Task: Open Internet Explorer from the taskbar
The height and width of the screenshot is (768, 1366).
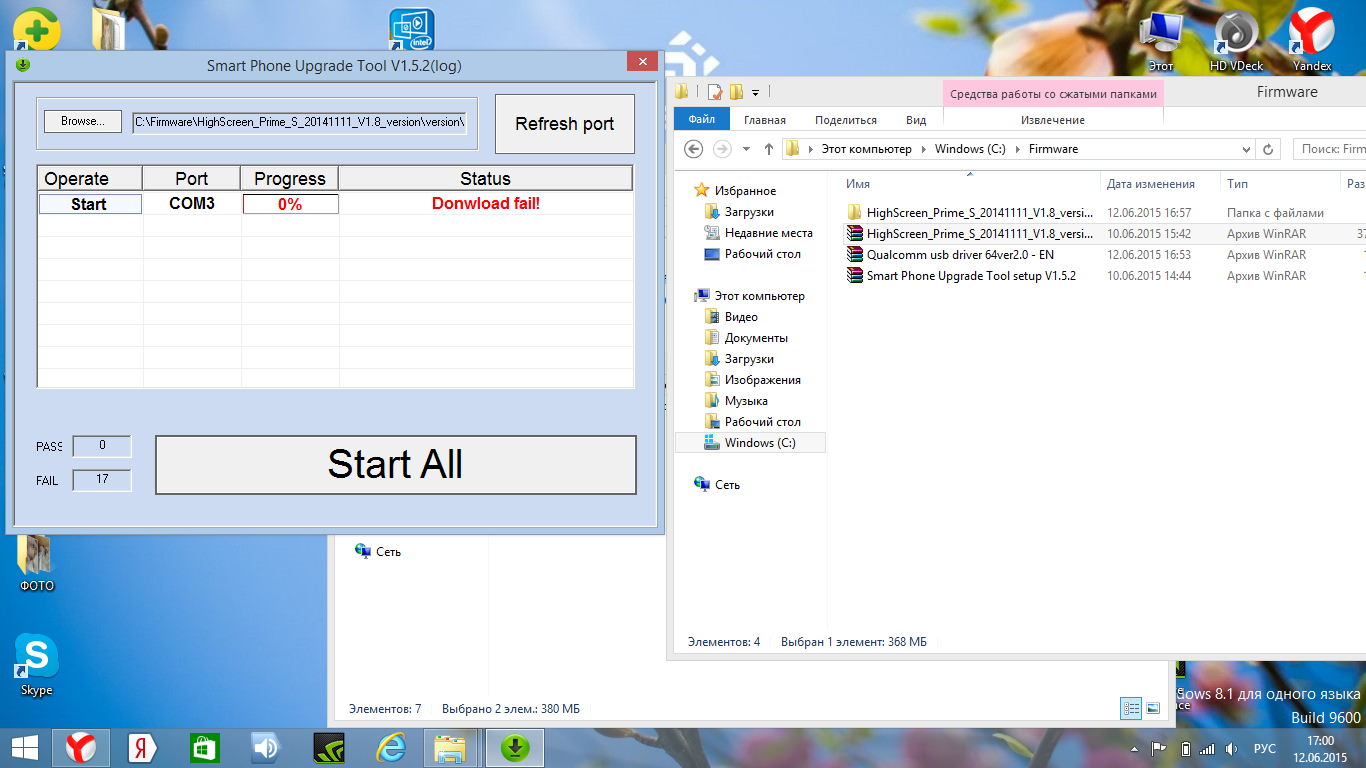Action: coord(391,747)
